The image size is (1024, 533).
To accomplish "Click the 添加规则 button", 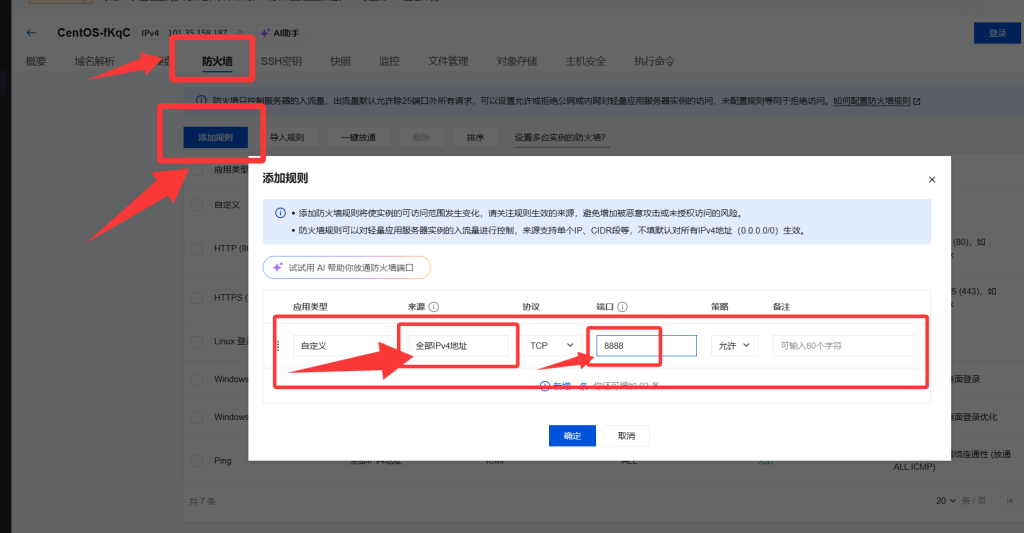I will (216, 137).
